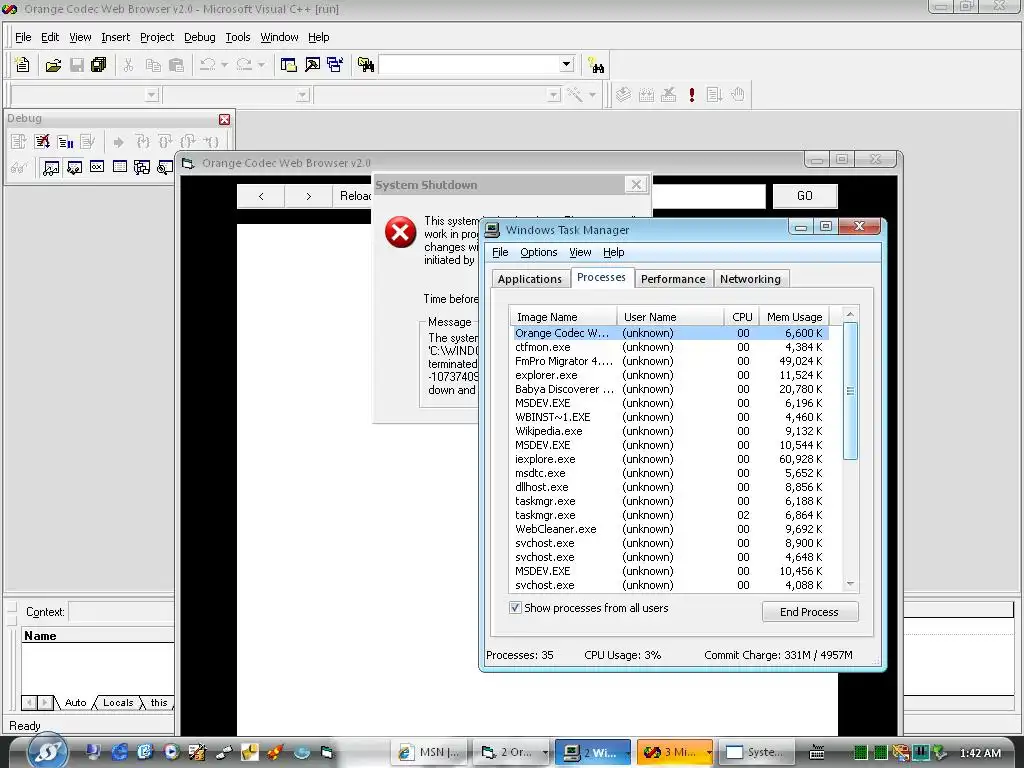
Task: Close the Debug toolbar with red X
Action: (x=225, y=120)
